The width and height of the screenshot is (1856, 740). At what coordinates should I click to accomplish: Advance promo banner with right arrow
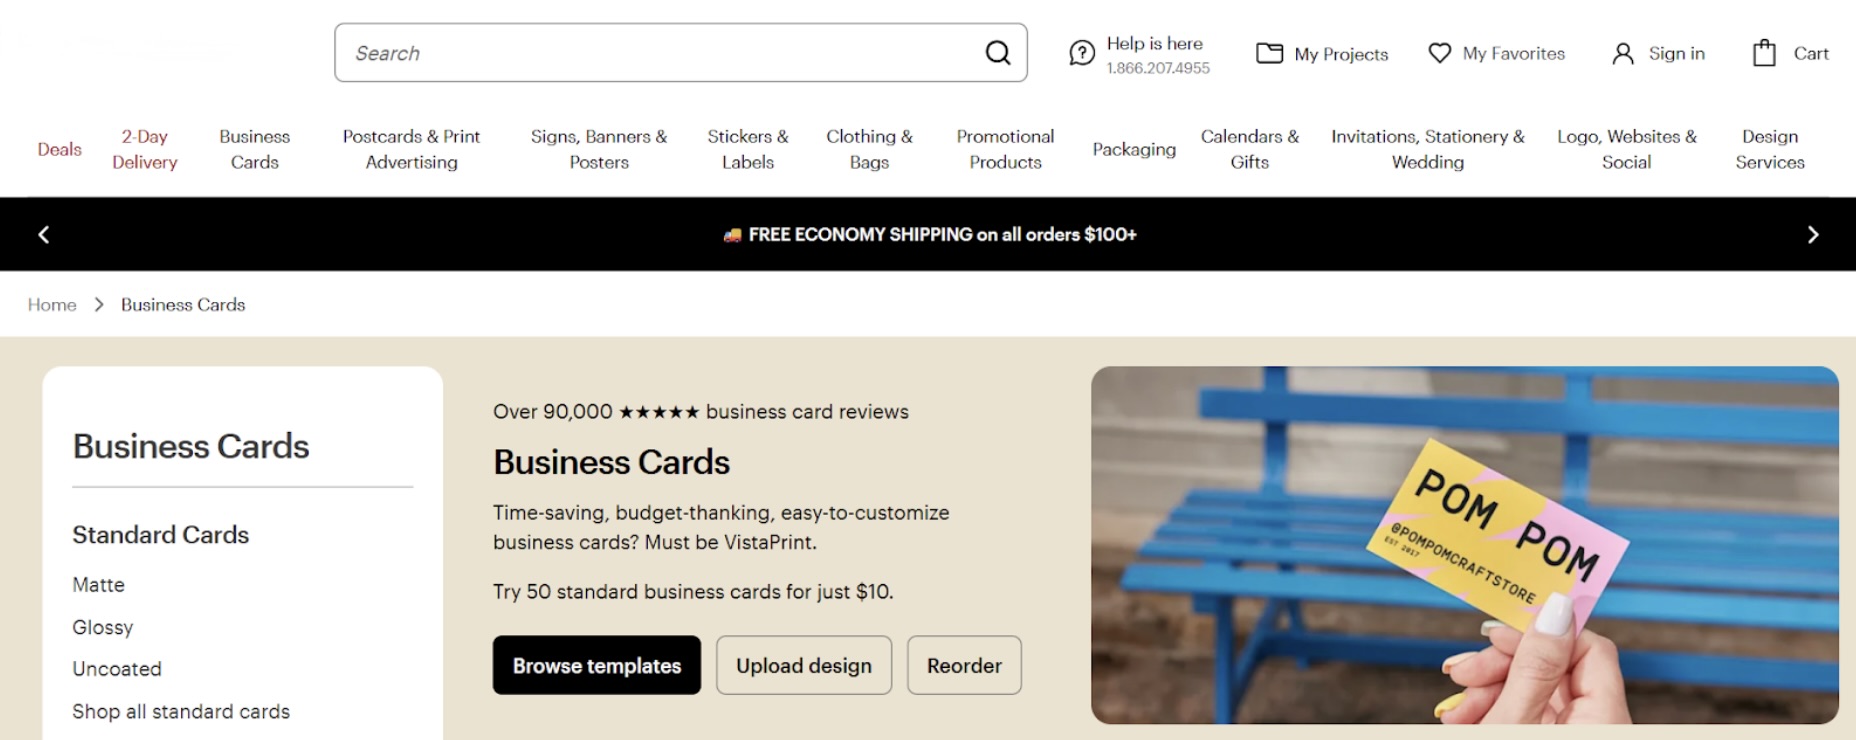point(1812,234)
